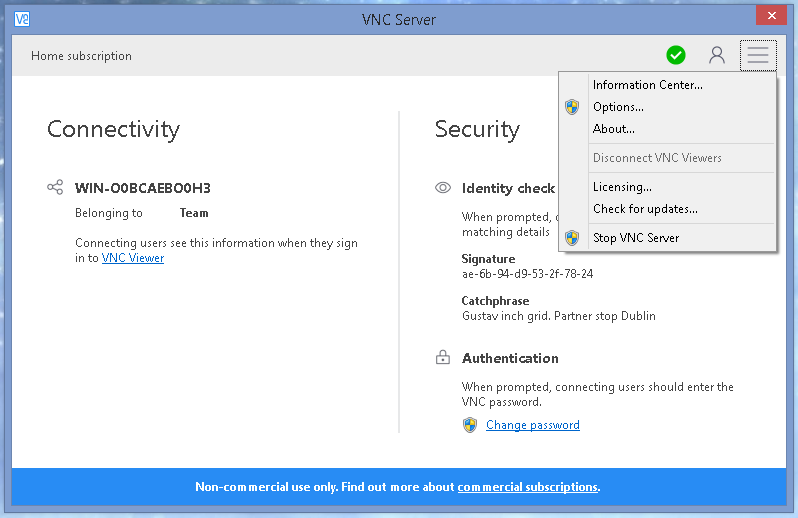
Task: Select Check for updates... menu item
Action: tap(645, 209)
